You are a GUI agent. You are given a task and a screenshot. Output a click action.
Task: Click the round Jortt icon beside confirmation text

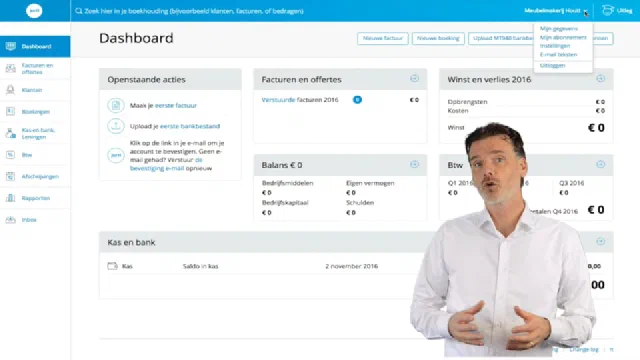[x=116, y=155]
